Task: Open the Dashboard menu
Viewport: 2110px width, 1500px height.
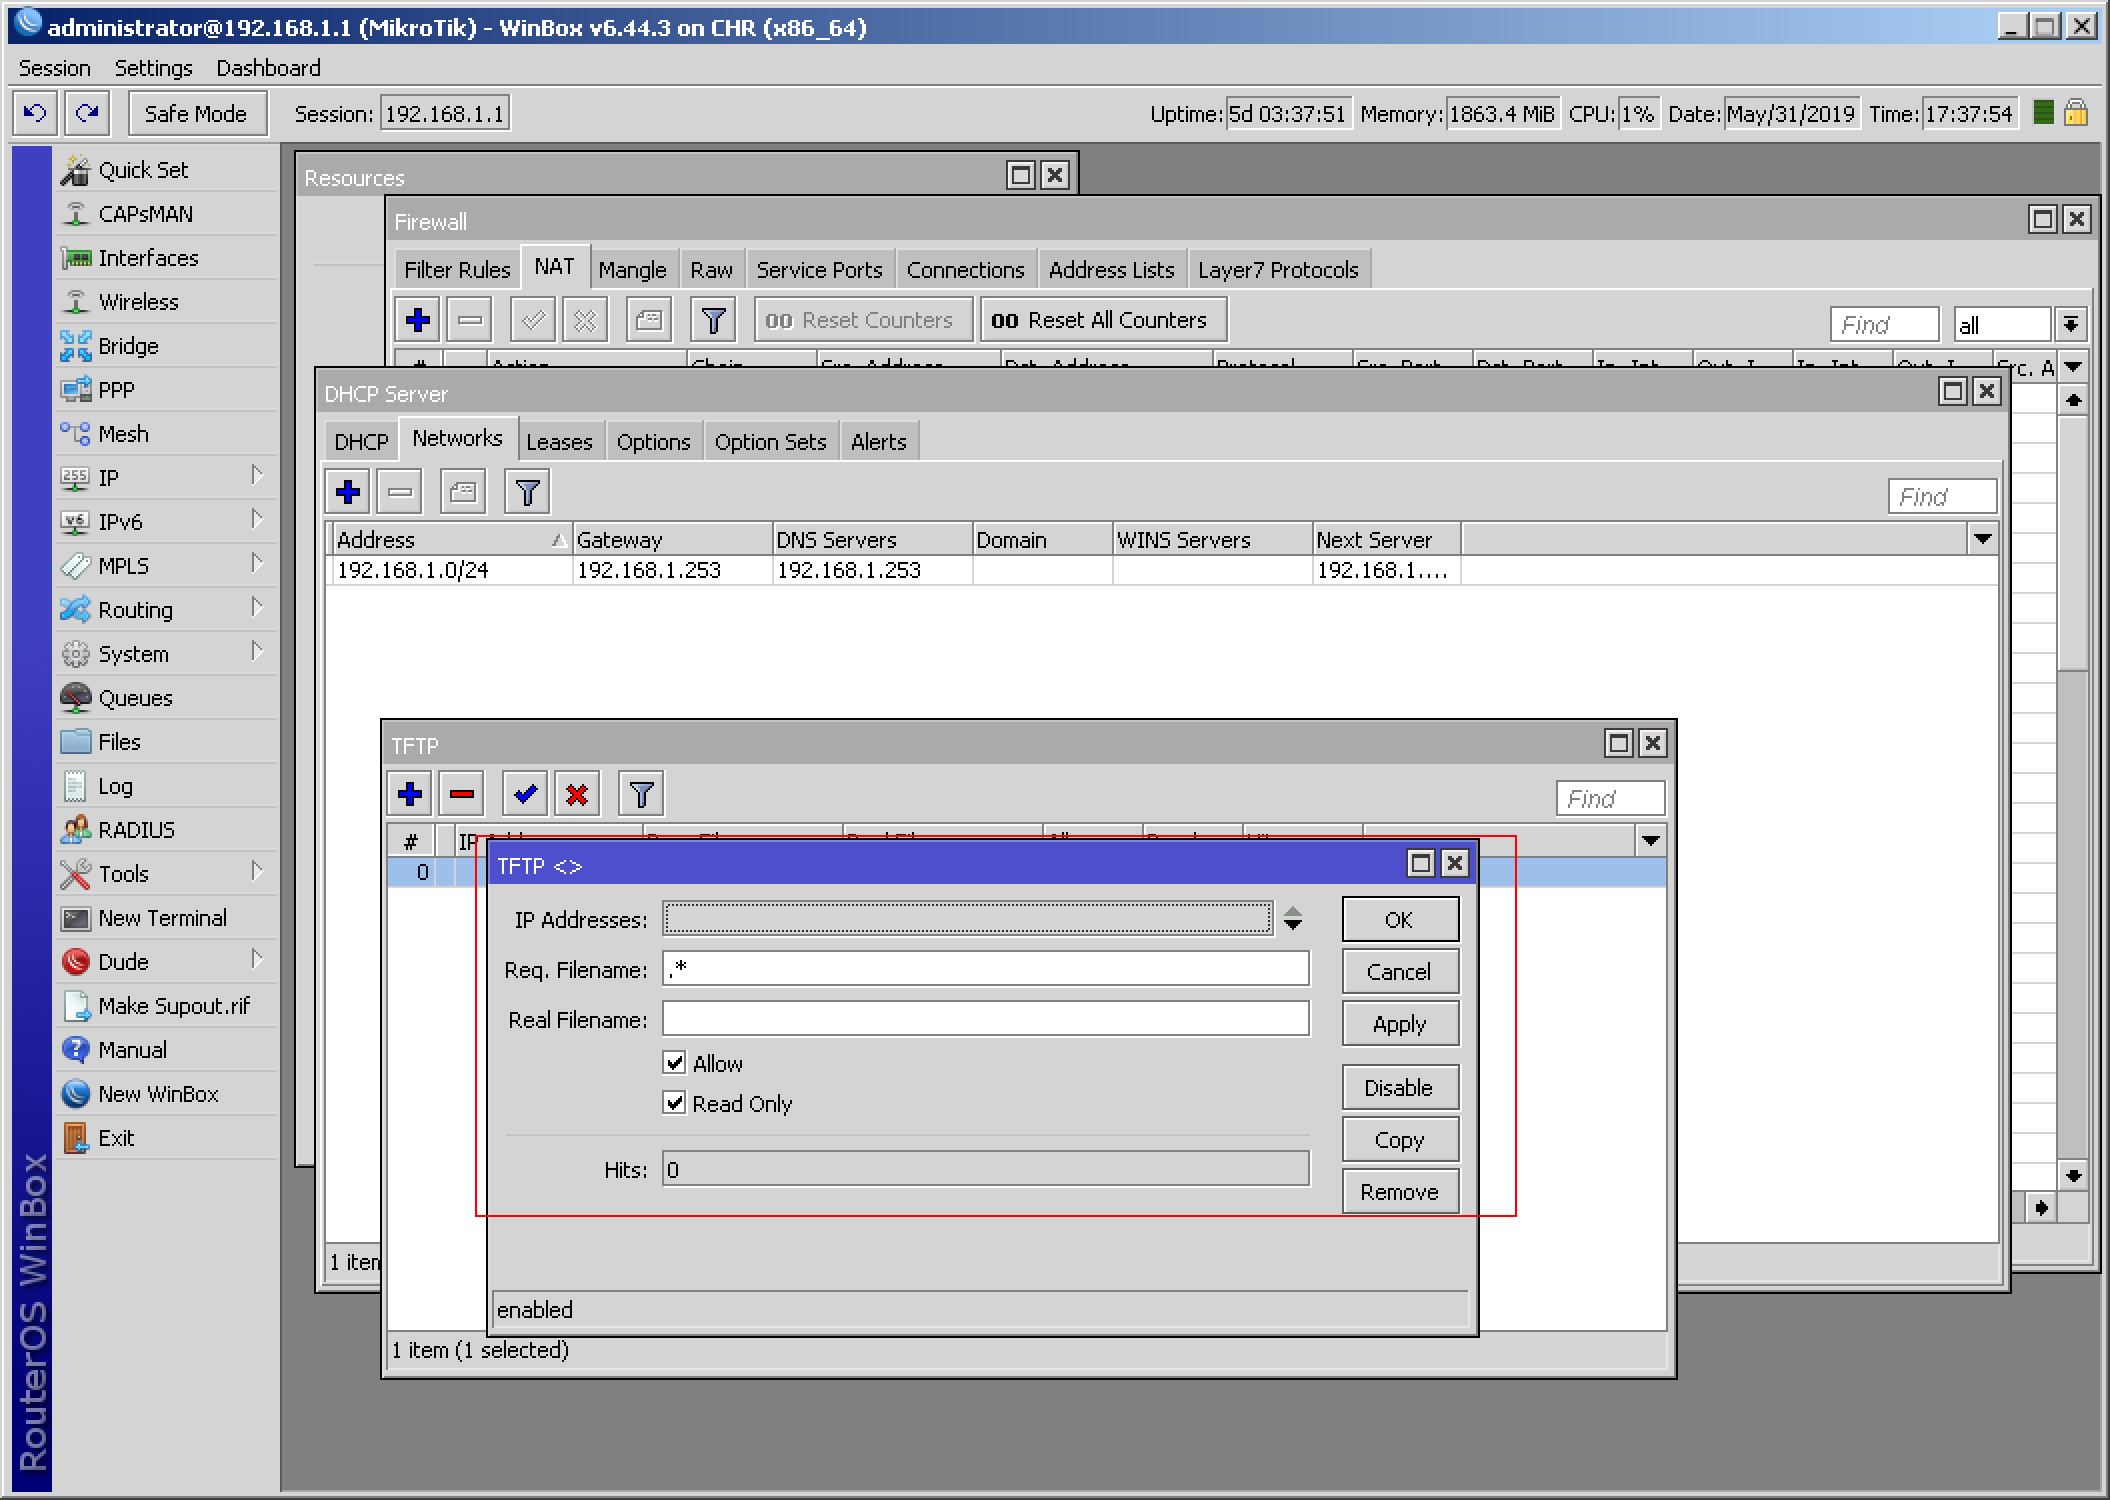Action: [x=268, y=68]
